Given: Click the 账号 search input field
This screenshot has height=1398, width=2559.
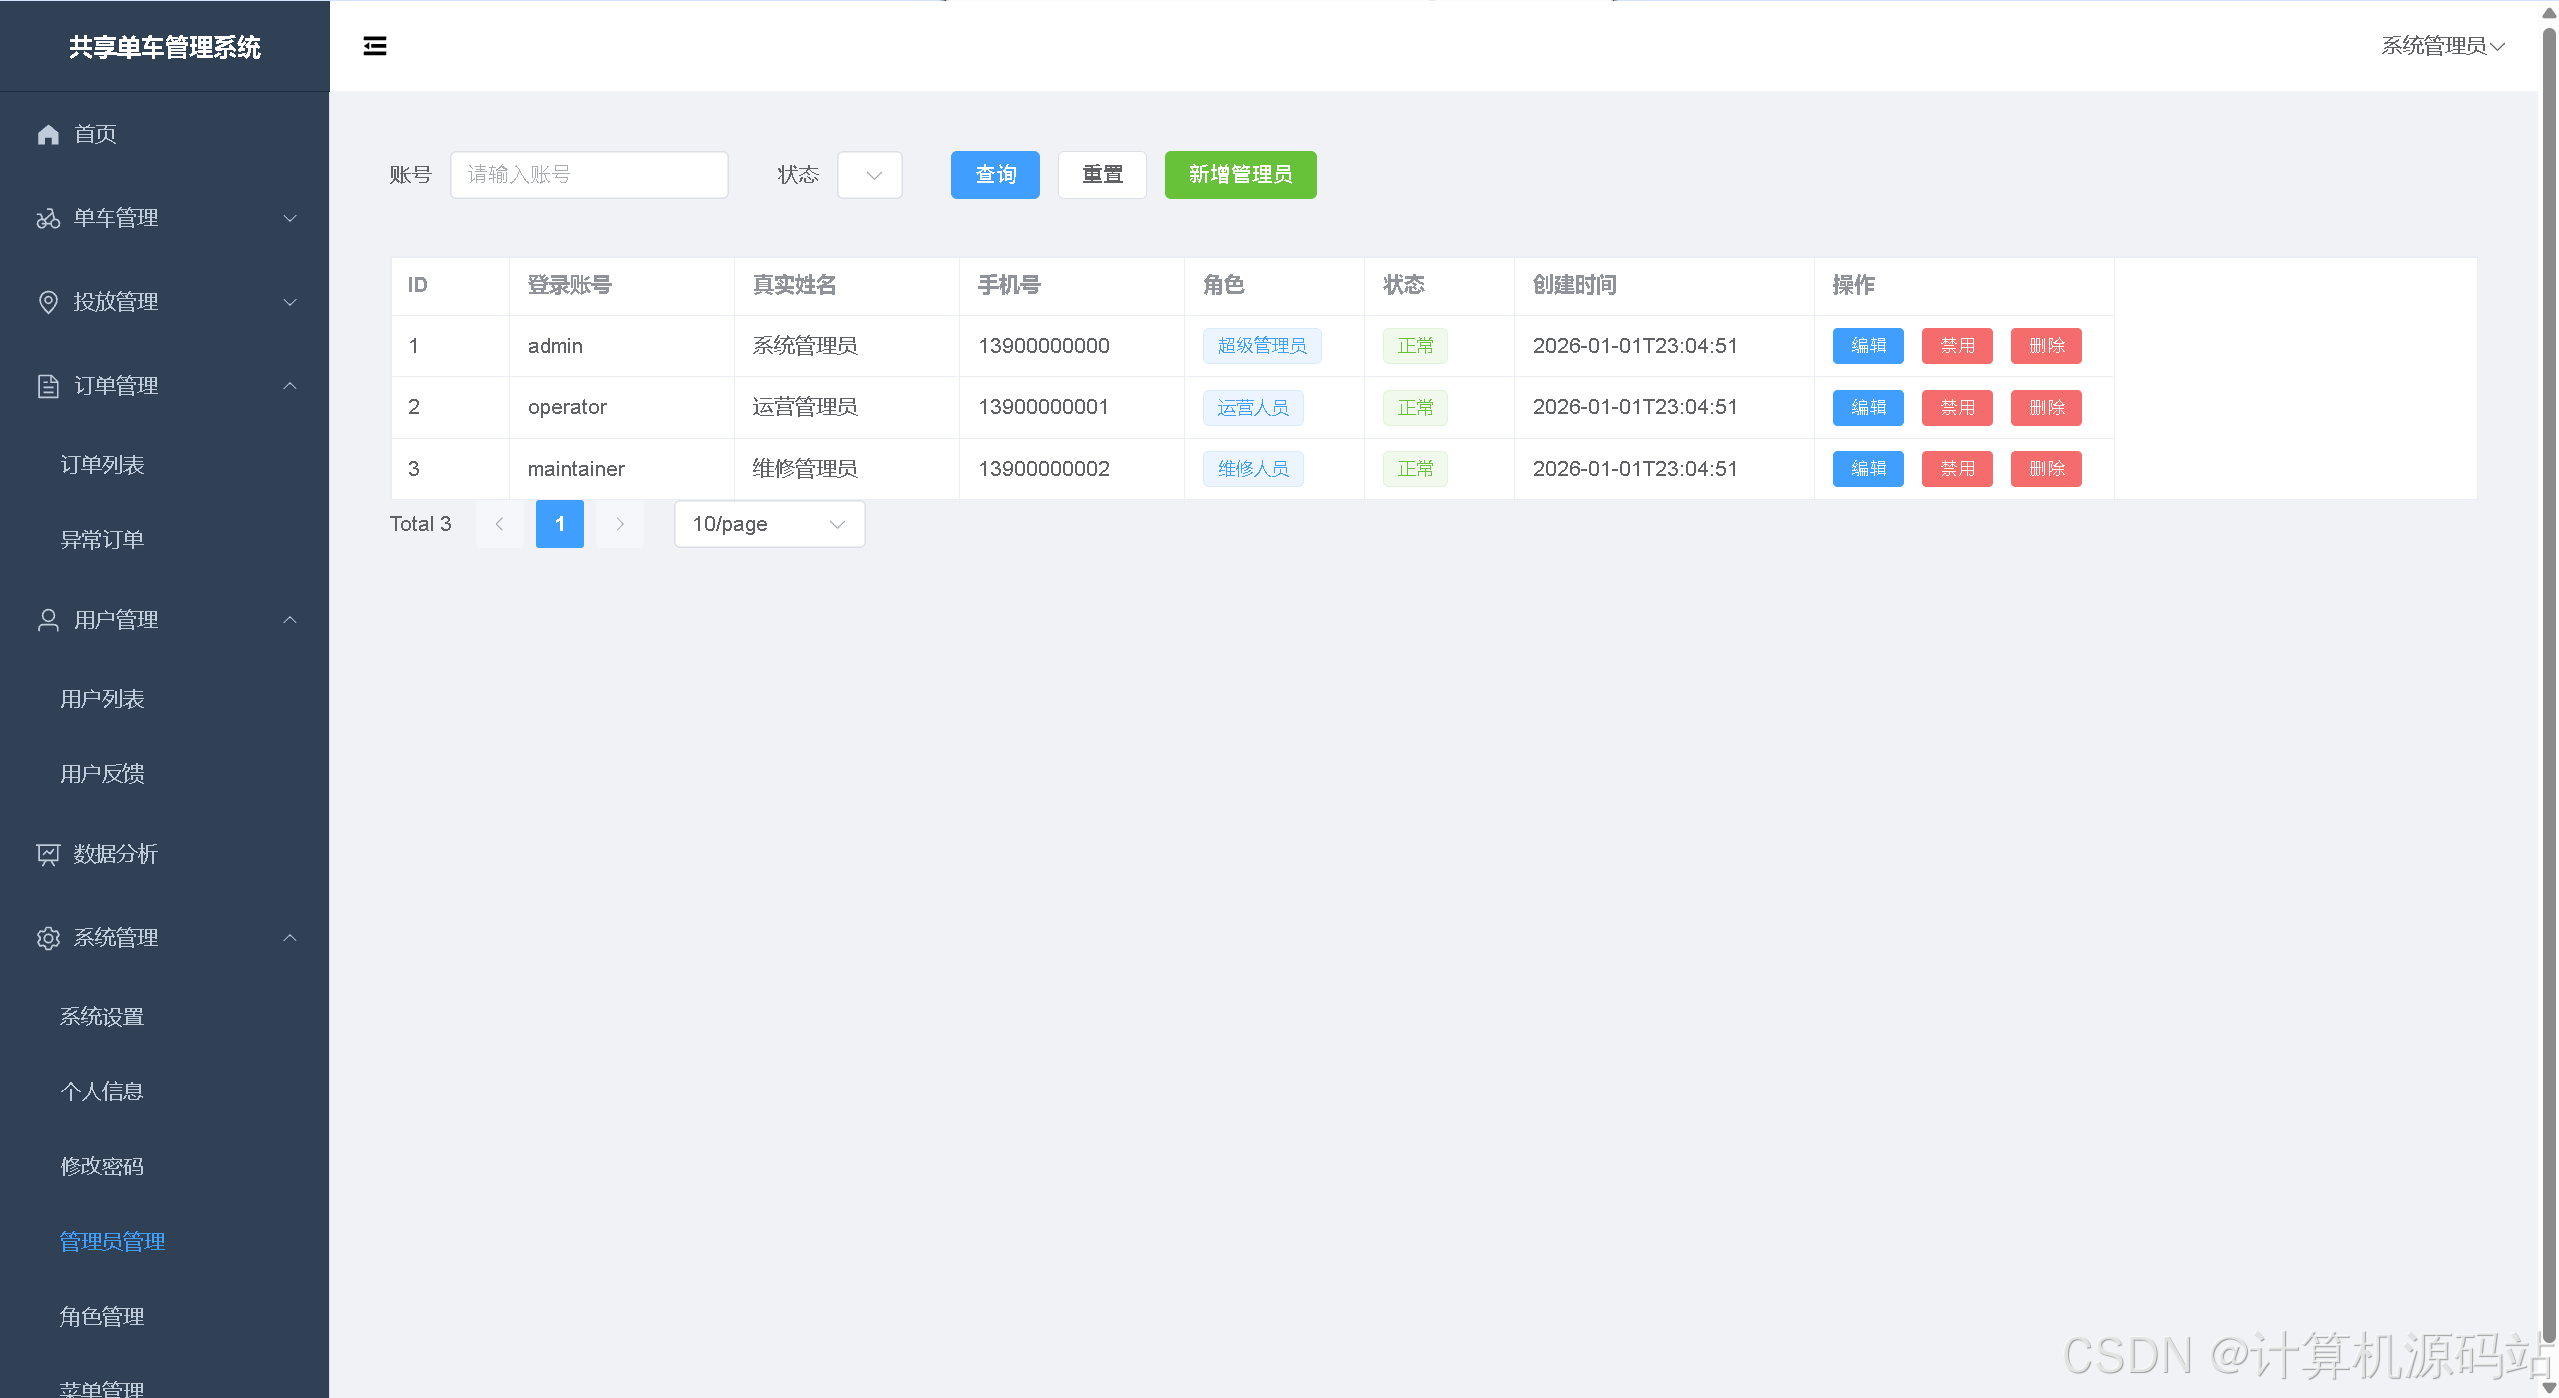Looking at the screenshot, I should click(x=589, y=175).
